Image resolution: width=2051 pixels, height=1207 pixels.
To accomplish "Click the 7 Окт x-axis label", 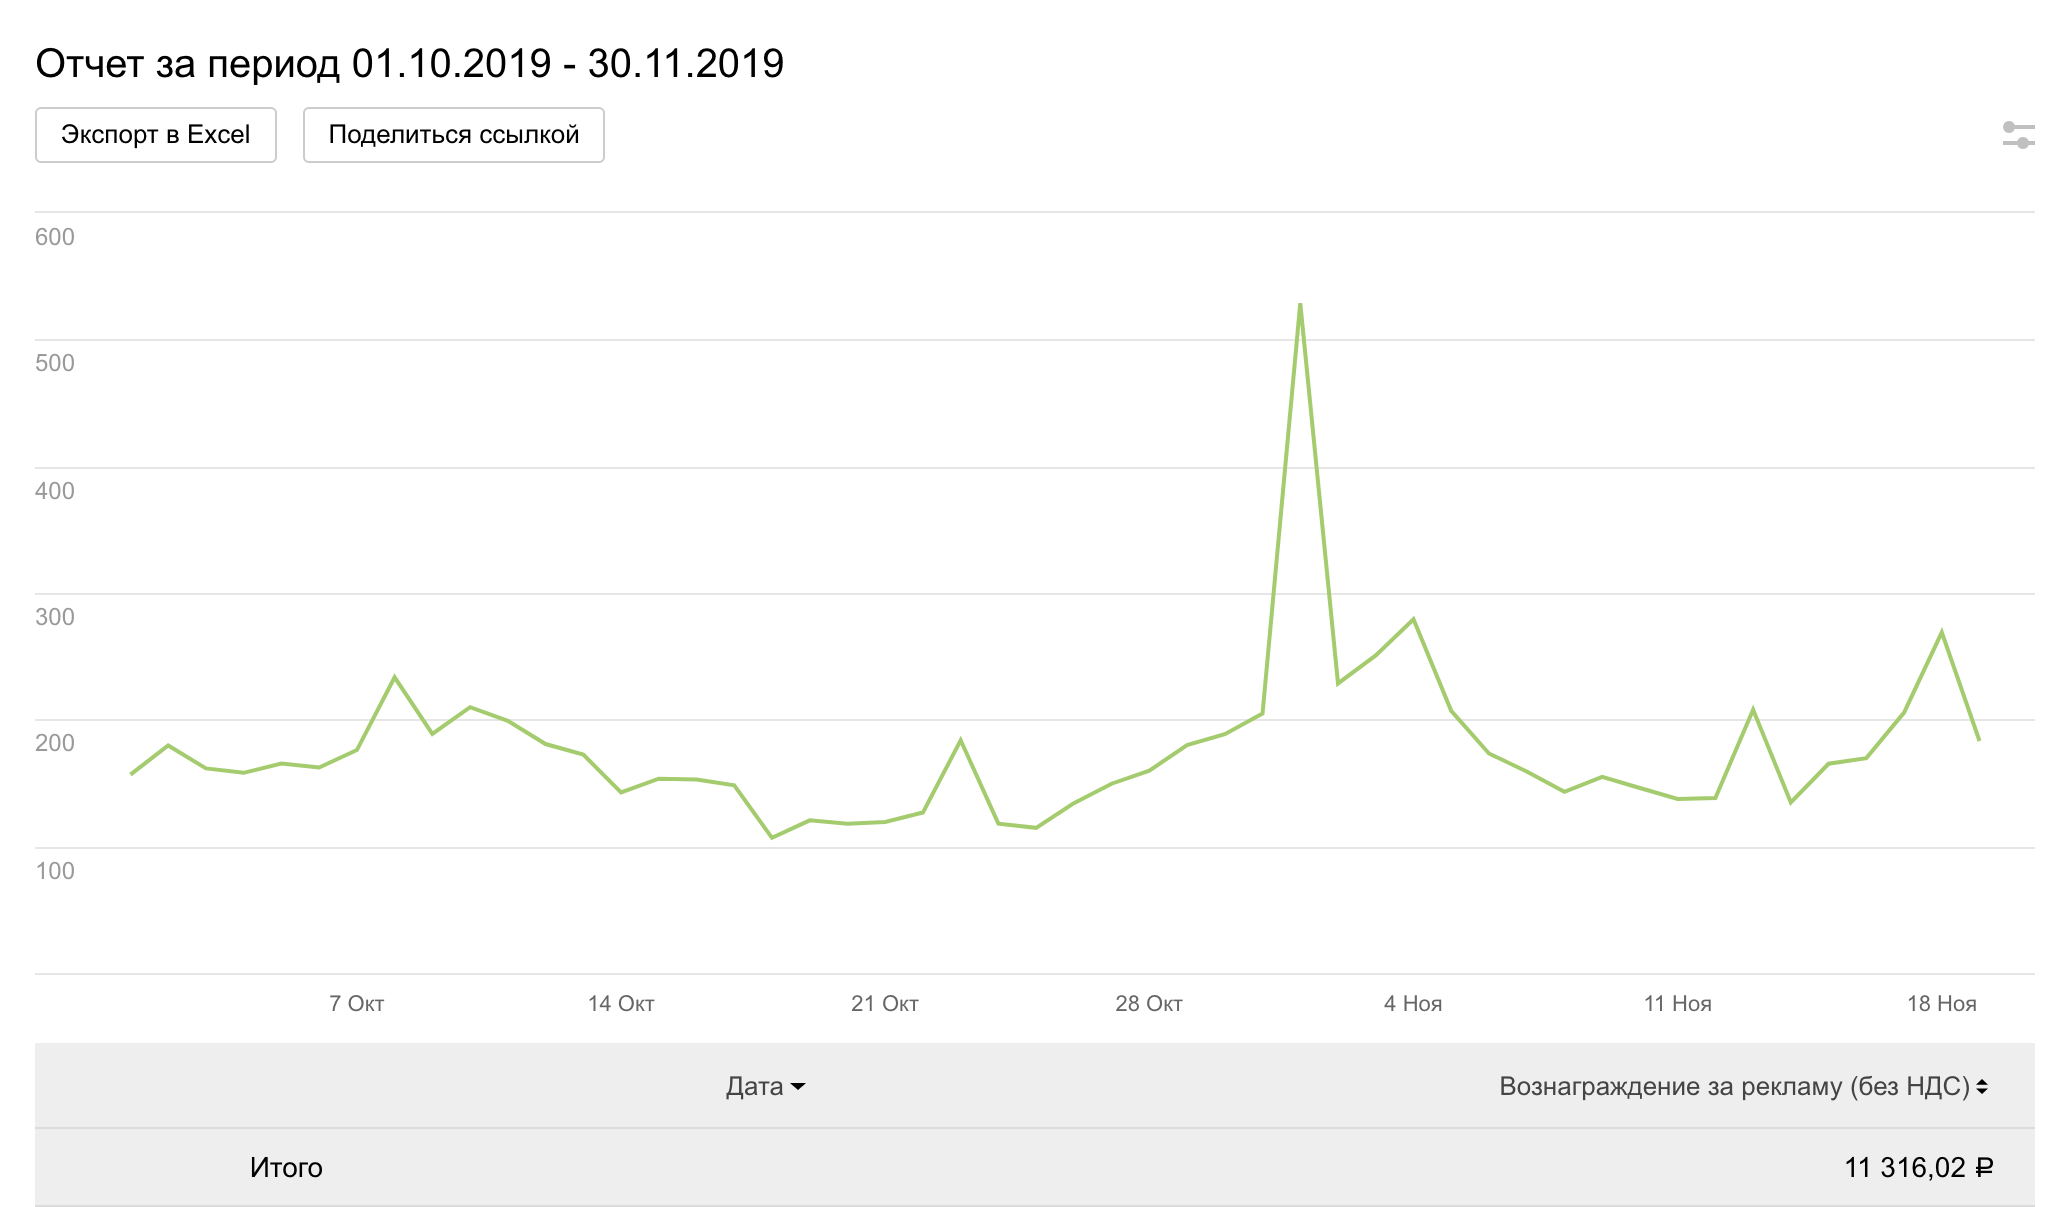I will [x=356, y=1004].
